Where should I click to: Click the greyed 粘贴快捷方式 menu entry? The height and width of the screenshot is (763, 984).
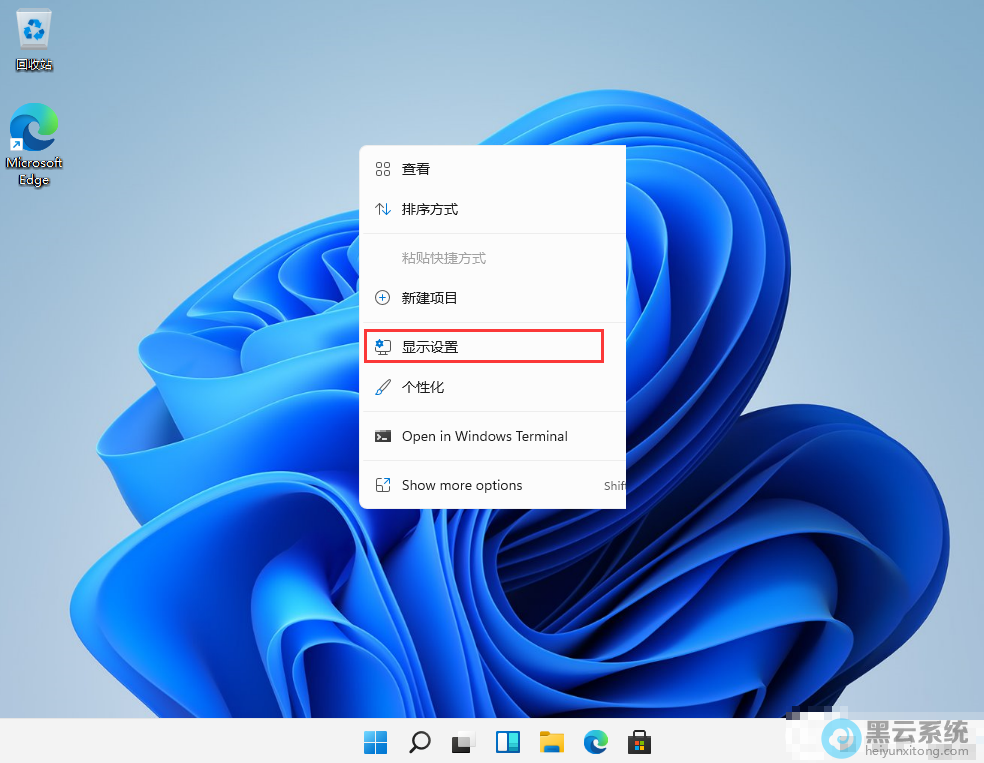tap(444, 258)
